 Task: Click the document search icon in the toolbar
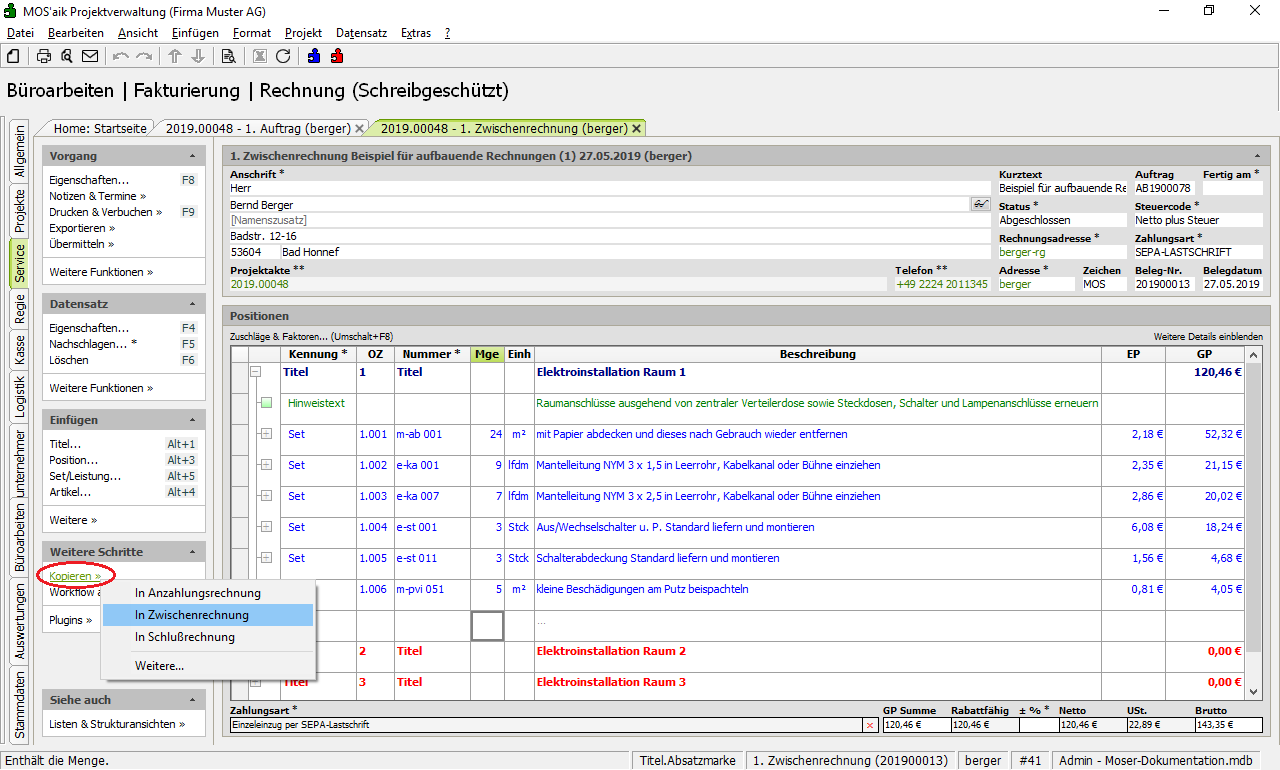[x=228, y=56]
